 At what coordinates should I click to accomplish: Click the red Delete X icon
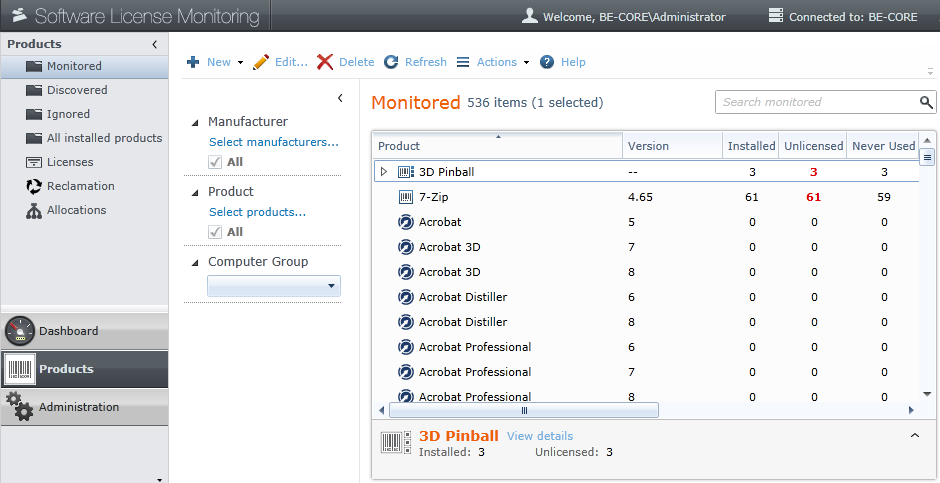pyautogui.click(x=325, y=62)
